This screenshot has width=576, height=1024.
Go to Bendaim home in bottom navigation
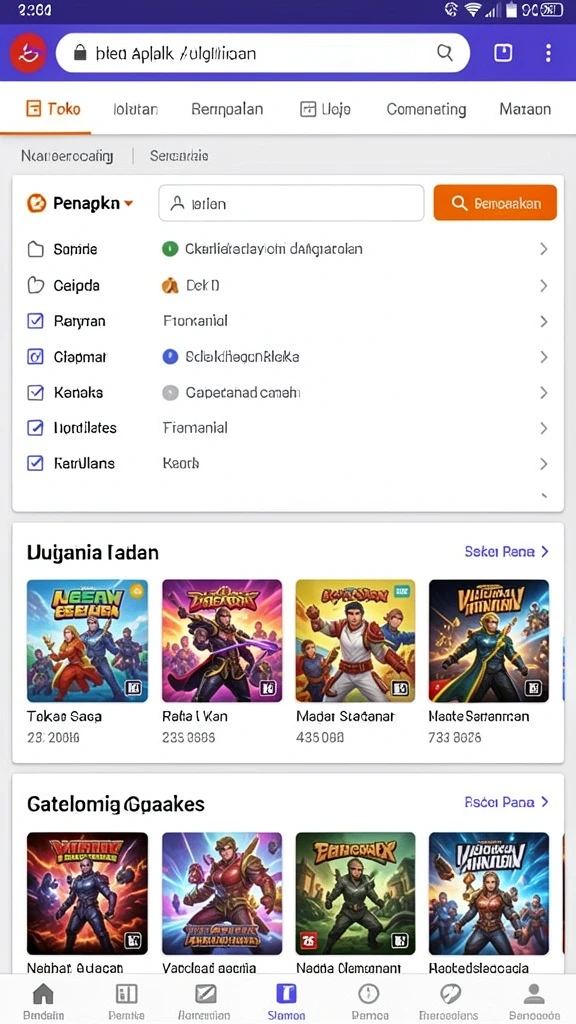point(43,1001)
